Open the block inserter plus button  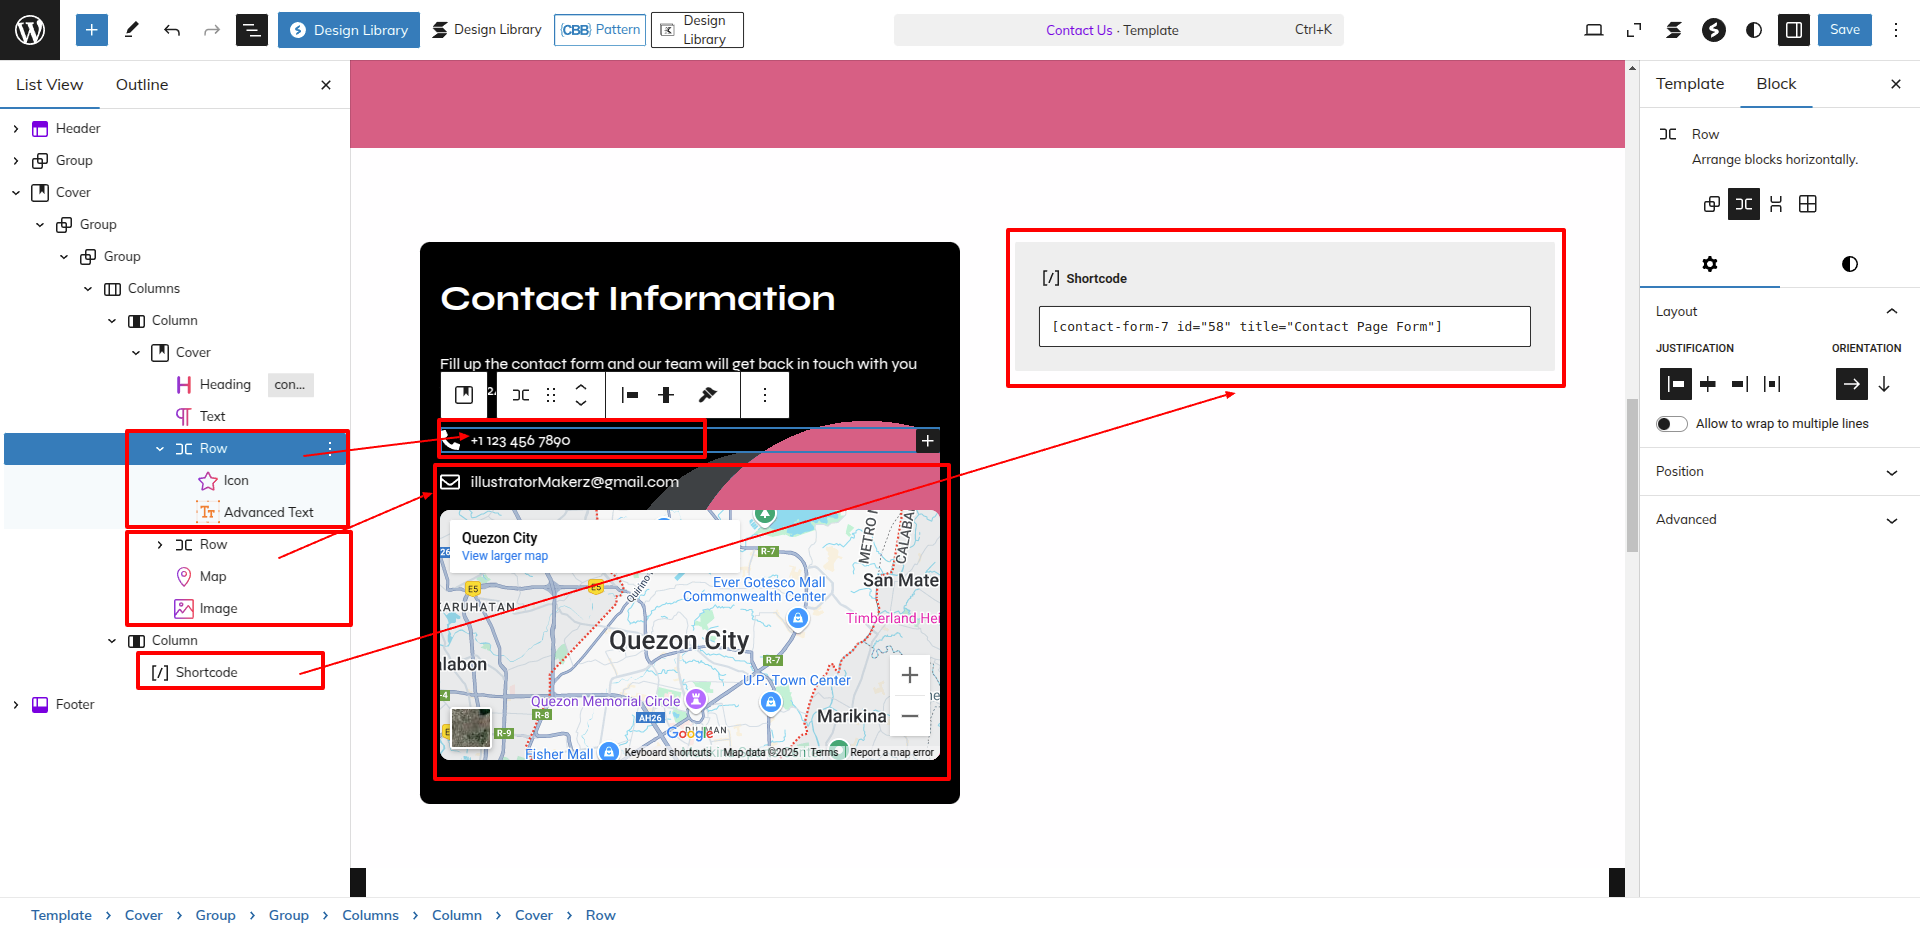click(x=91, y=30)
